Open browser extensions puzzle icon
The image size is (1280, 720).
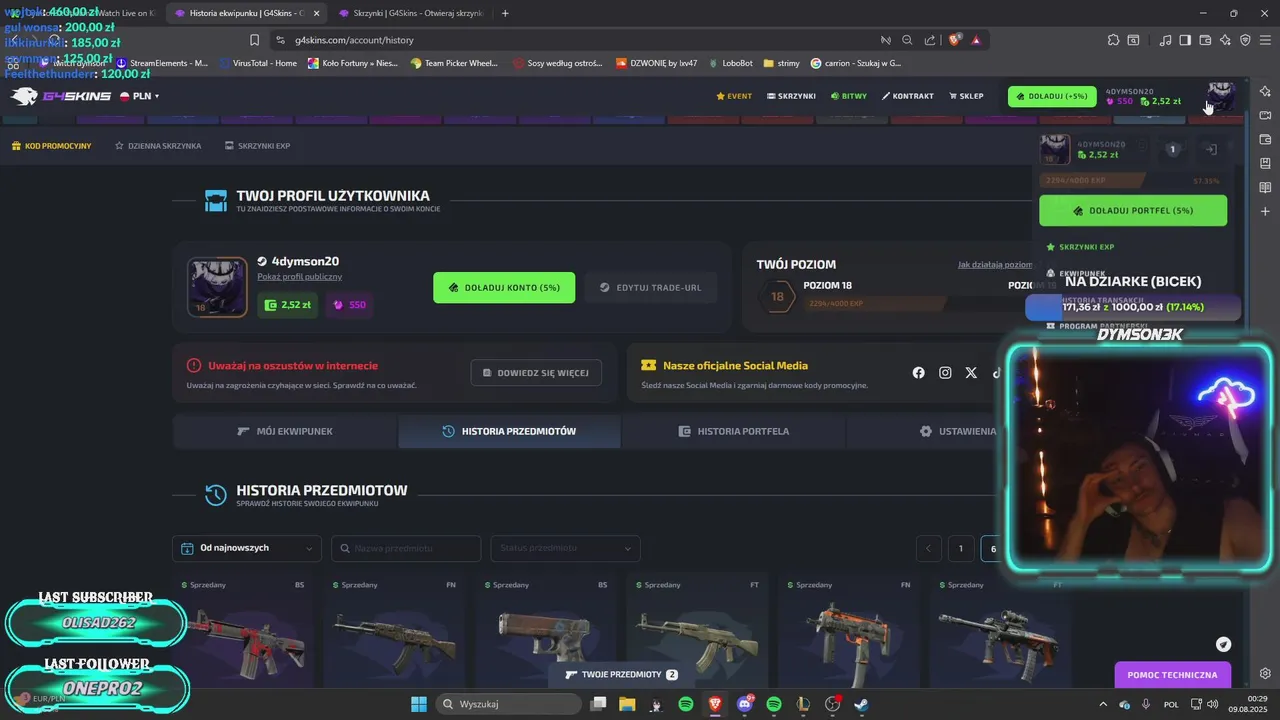click(x=1113, y=40)
